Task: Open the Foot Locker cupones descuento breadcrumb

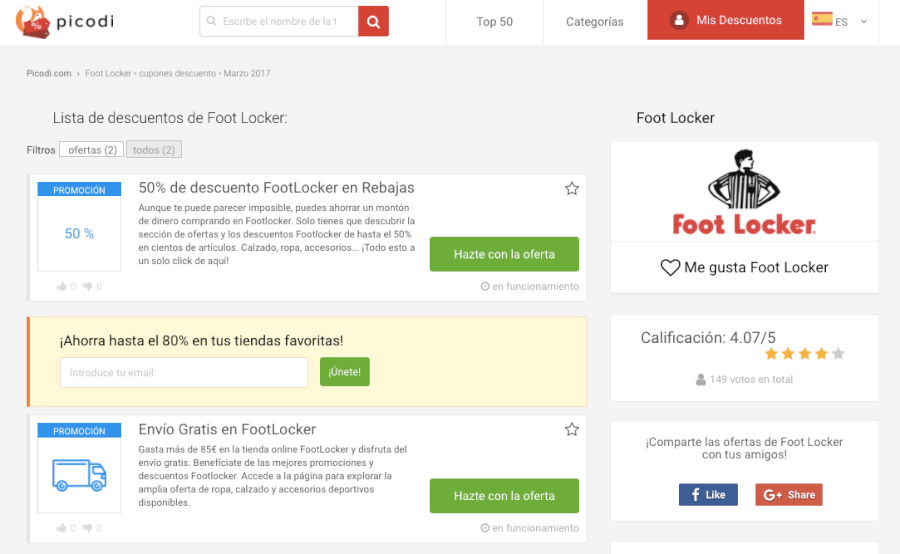Action: coord(177,73)
